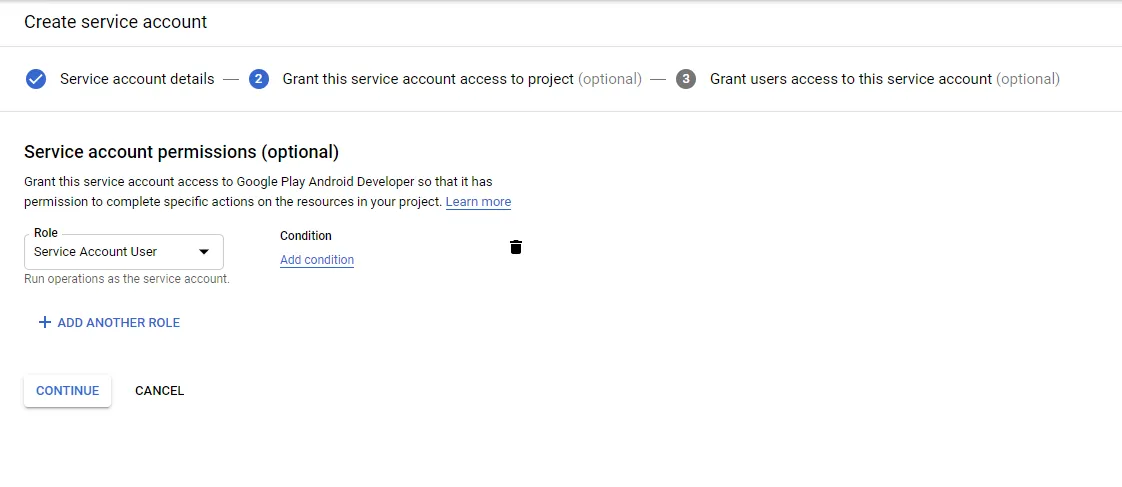Click the plus icon beside Add Another Role
The image size is (1122, 487).
[44, 323]
